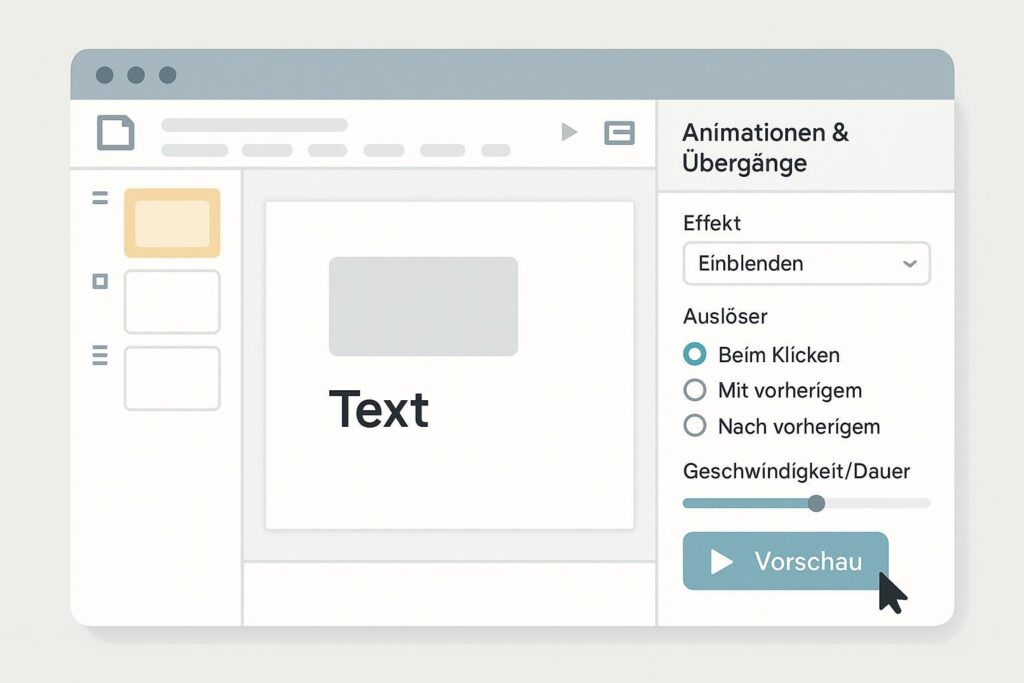Choose the Mit vorherigem radio button
This screenshot has width=1024, height=683.
pos(694,390)
